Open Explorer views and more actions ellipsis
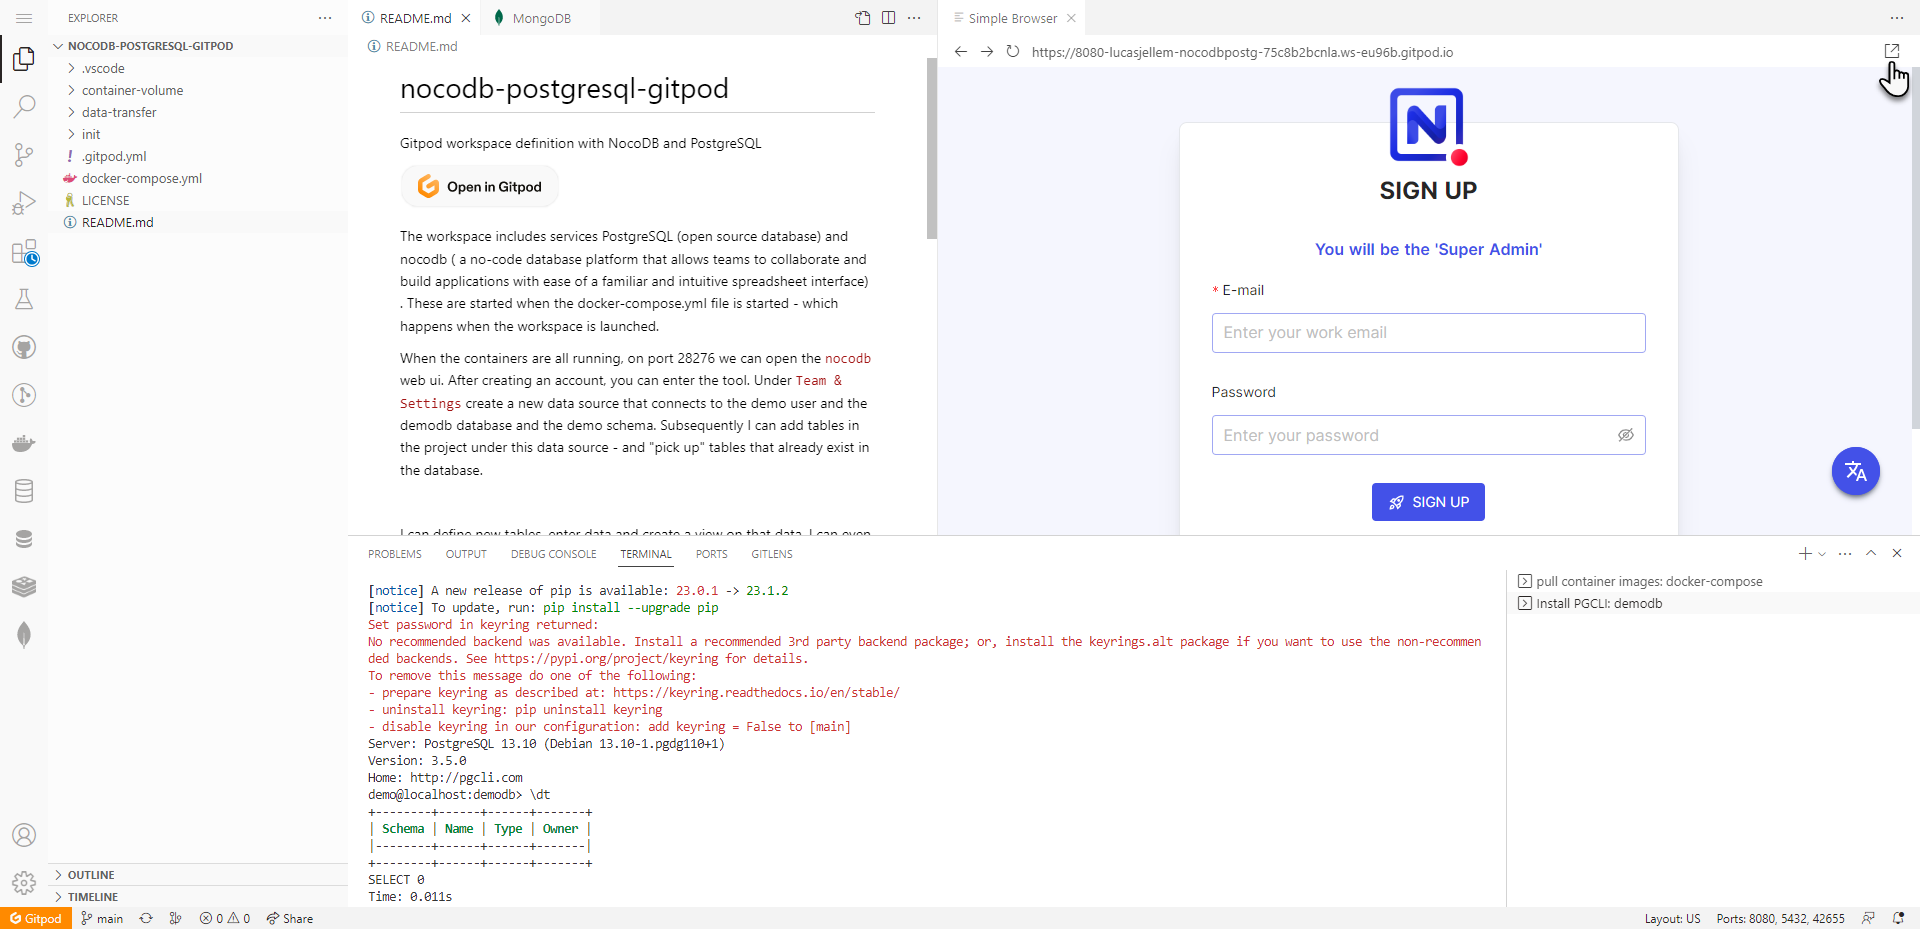This screenshot has height=929, width=1920. coord(325,18)
